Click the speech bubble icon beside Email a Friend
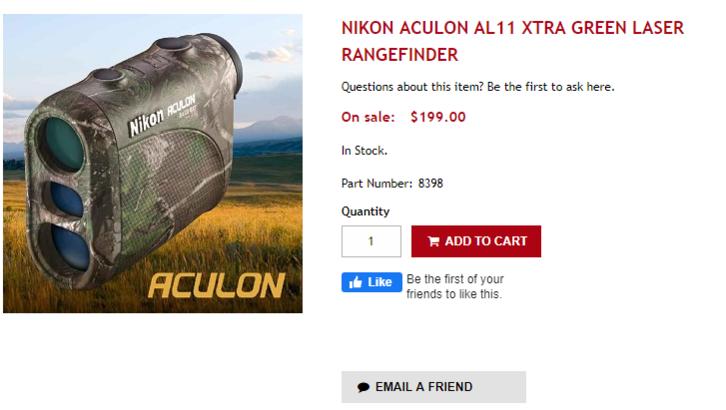The height and width of the screenshot is (410, 726). coord(363,387)
